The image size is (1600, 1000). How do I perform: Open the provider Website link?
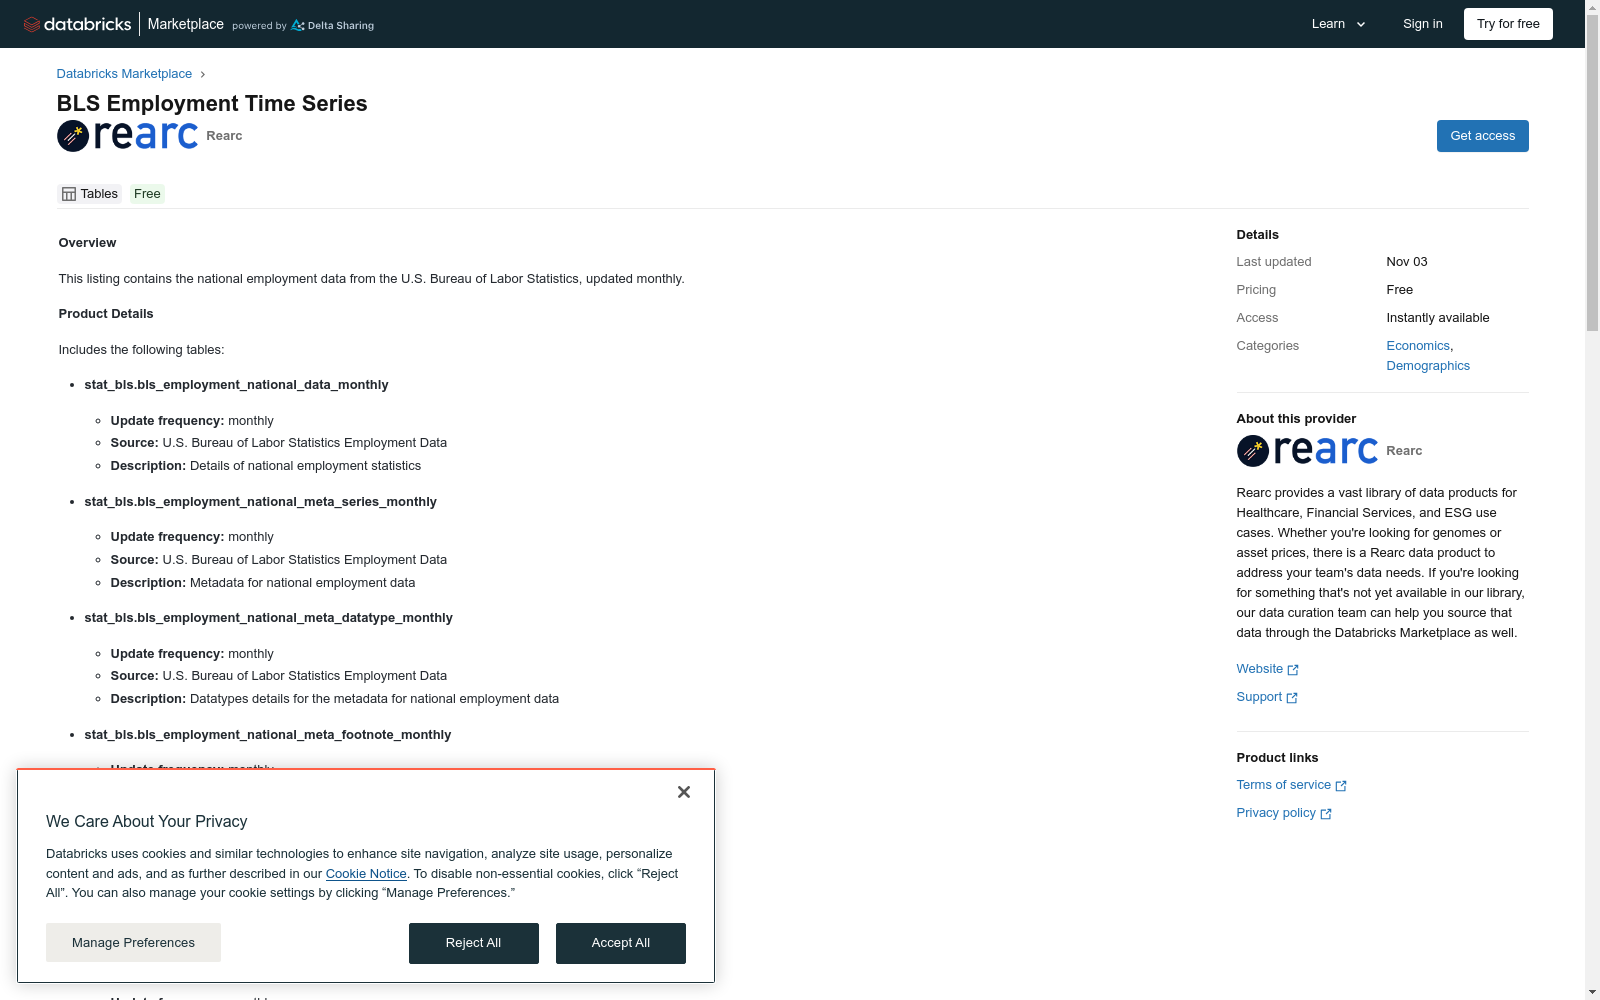(x=1259, y=669)
